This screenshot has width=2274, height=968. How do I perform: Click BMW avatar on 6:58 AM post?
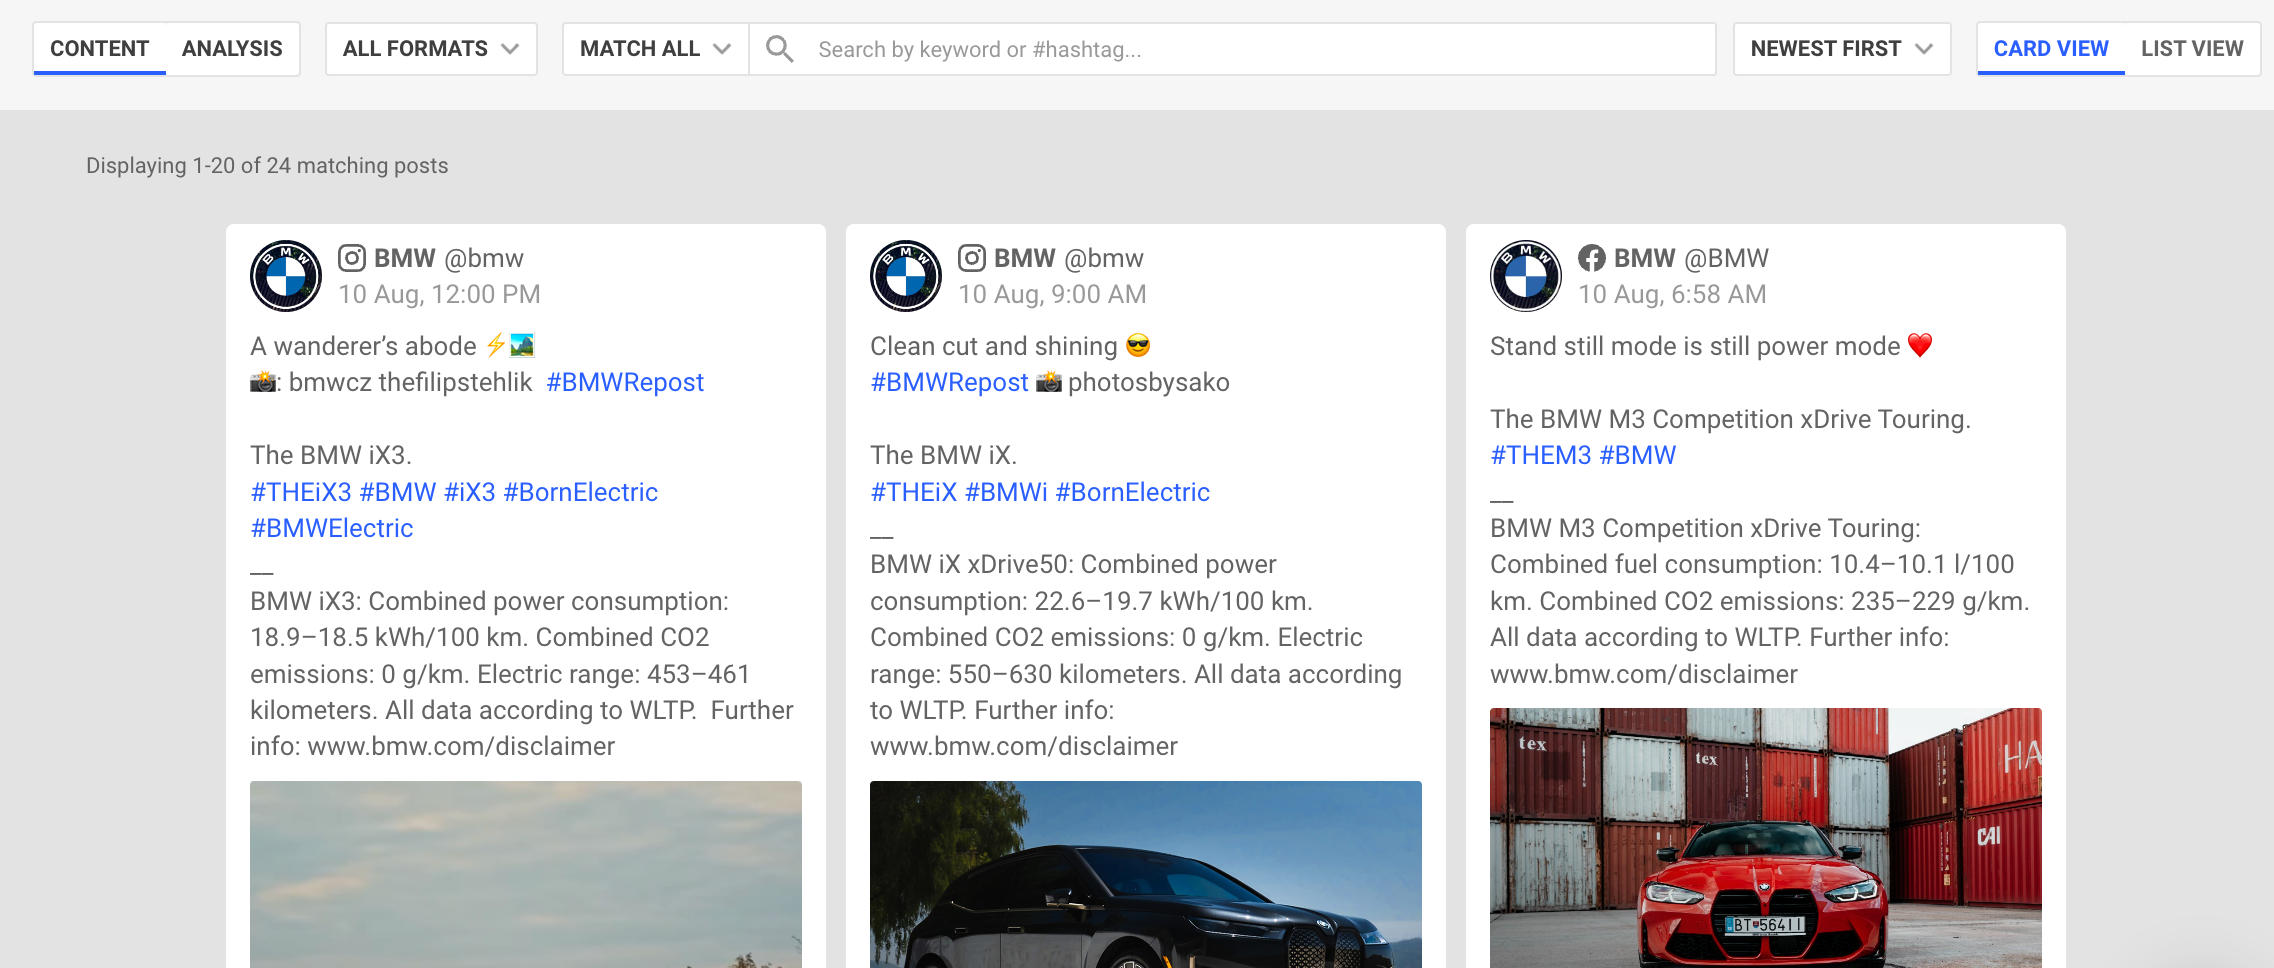pos(1526,276)
